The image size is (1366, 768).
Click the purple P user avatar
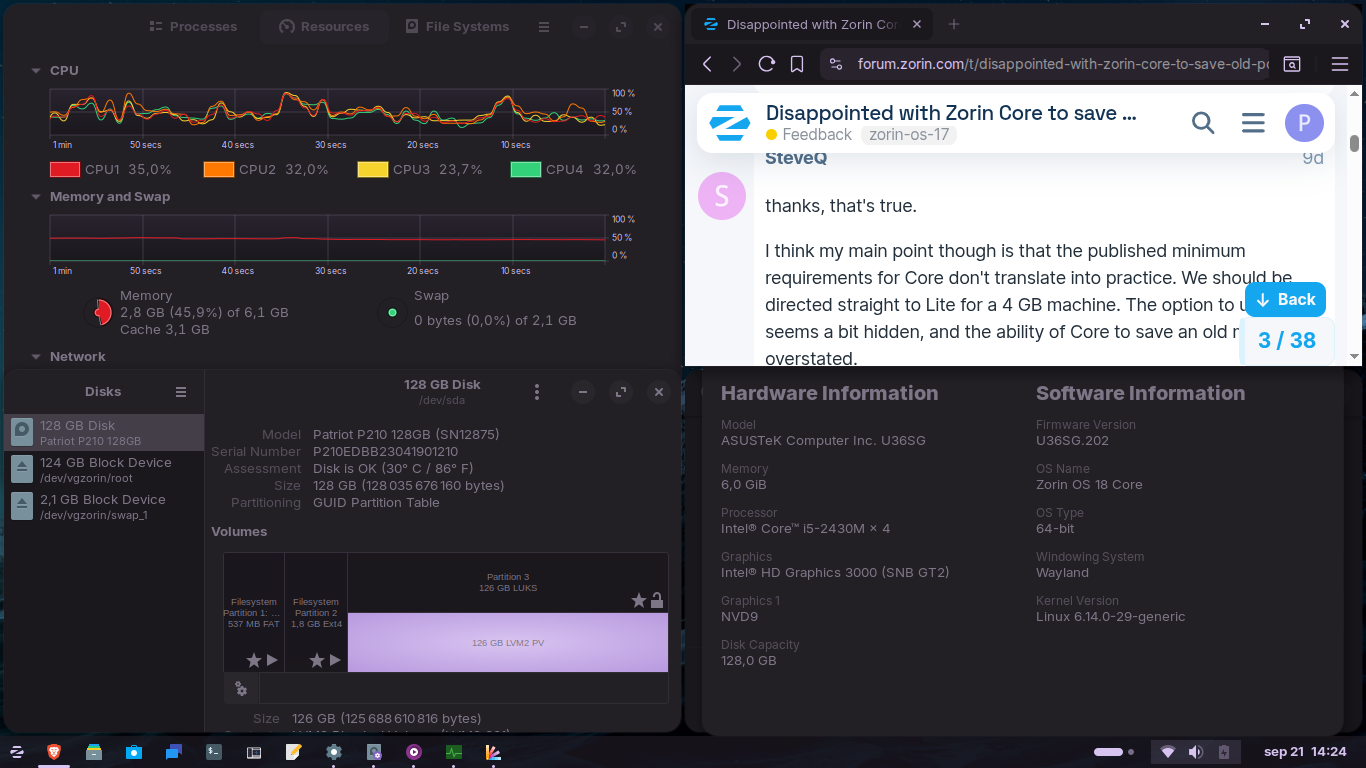[1304, 123]
